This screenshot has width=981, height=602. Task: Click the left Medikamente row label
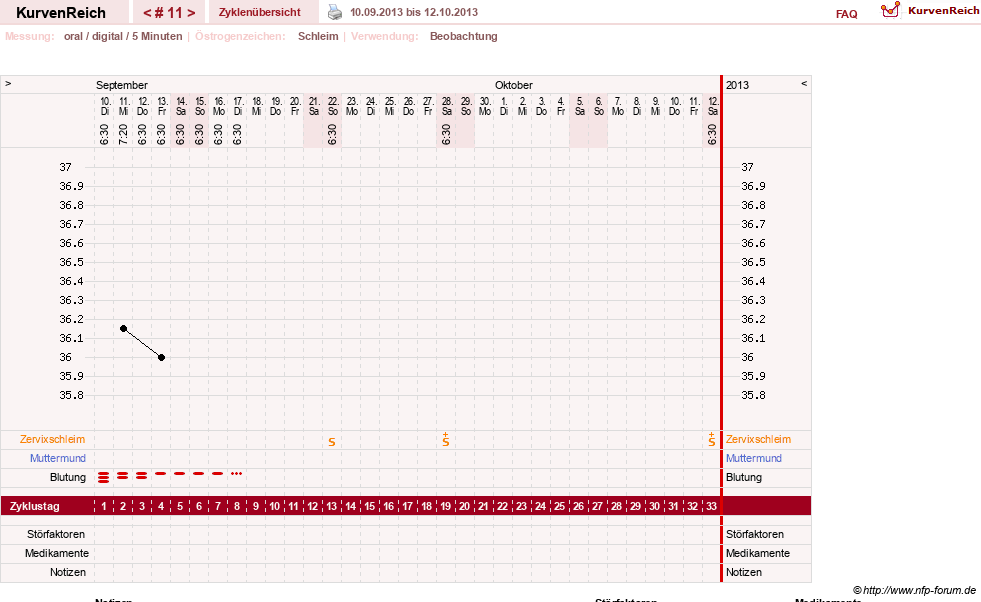click(57, 553)
